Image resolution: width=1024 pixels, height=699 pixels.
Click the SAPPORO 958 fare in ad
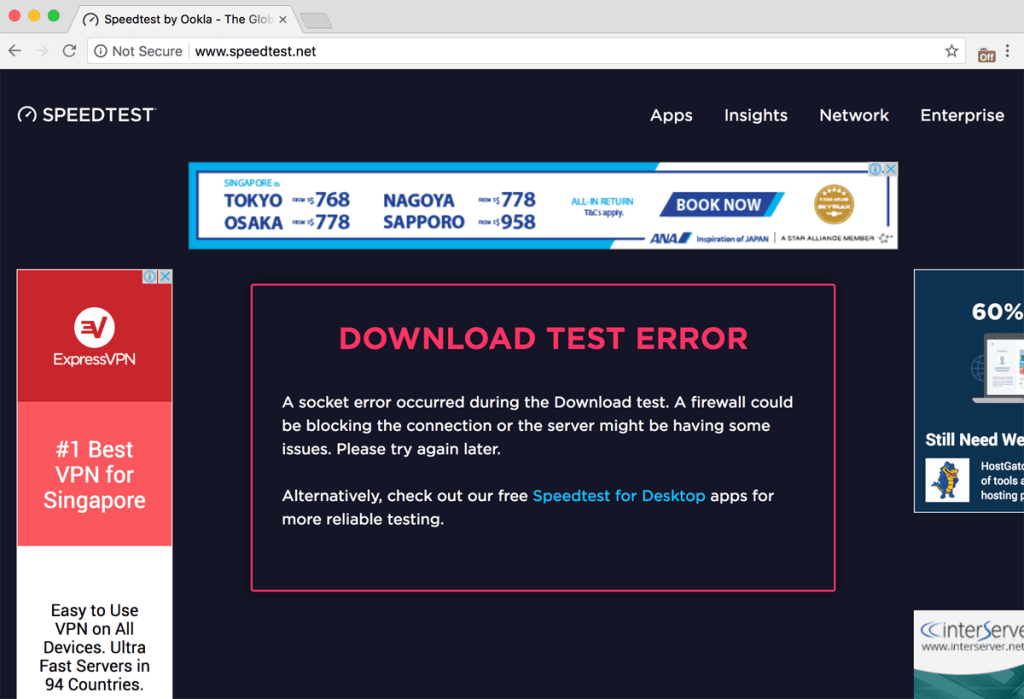pyautogui.click(x=459, y=222)
